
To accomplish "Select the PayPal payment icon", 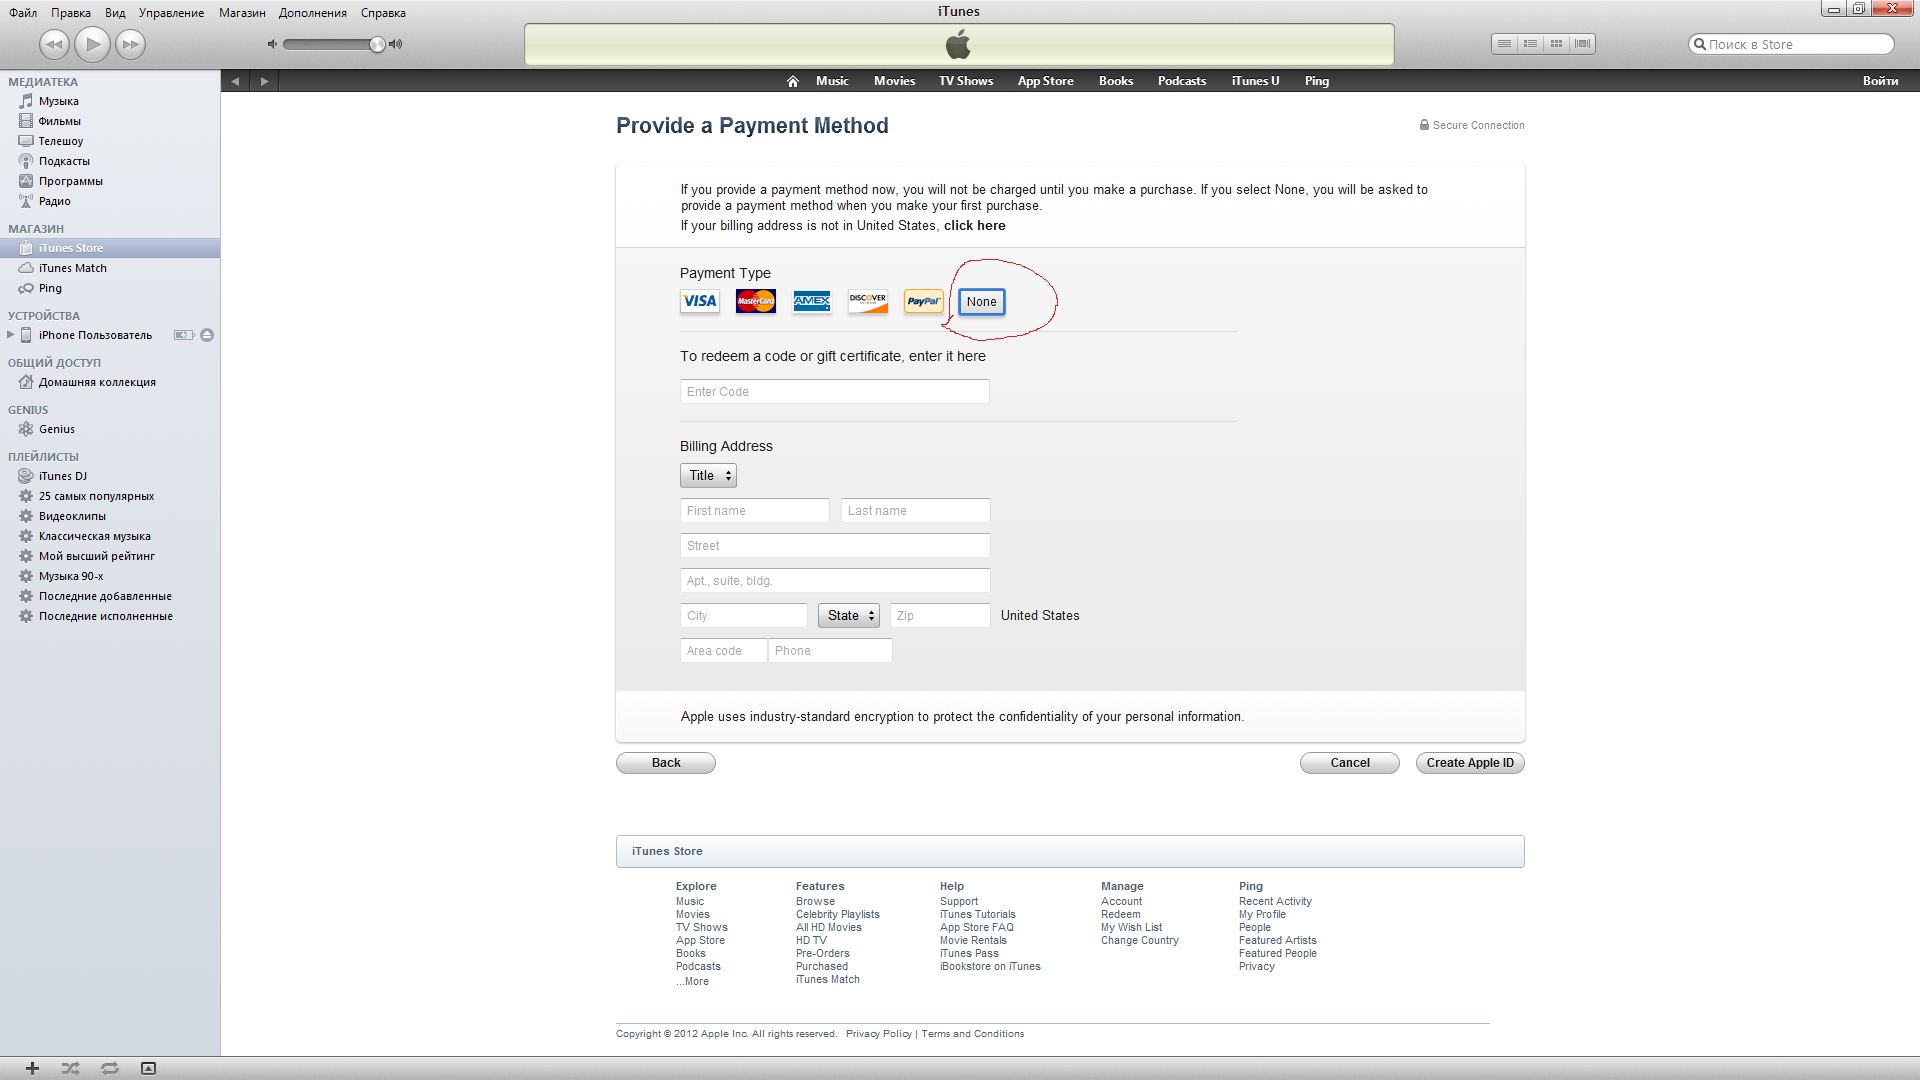I will tap(923, 301).
